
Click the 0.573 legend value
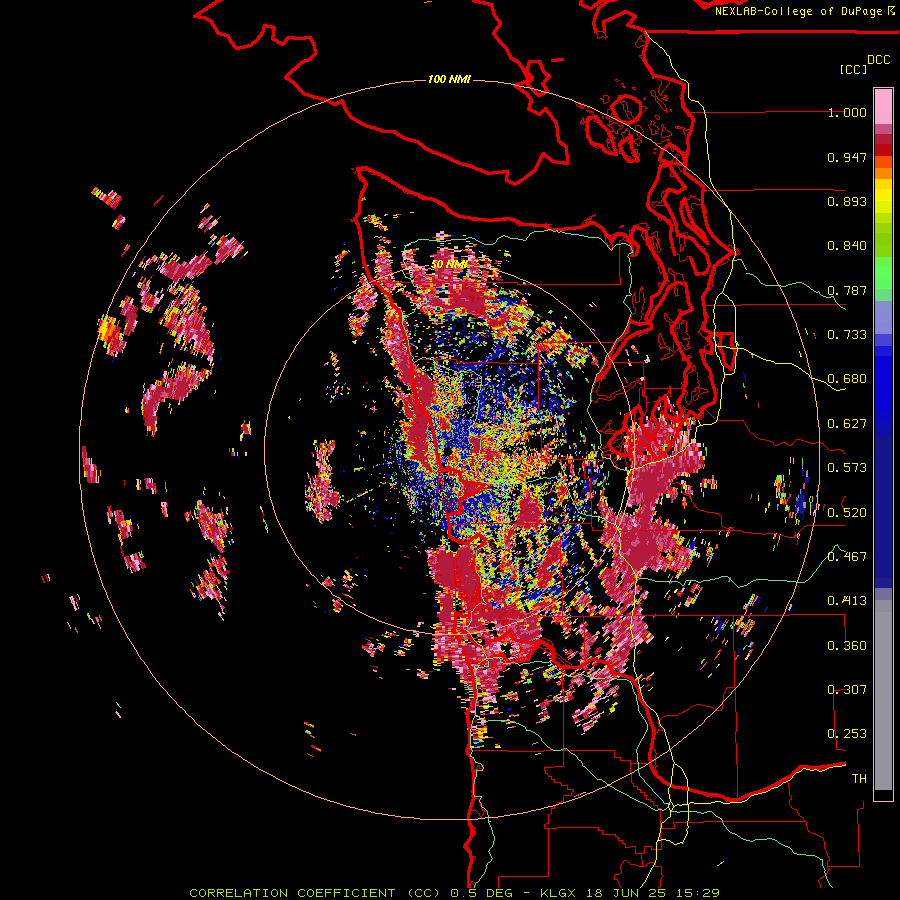tap(847, 468)
